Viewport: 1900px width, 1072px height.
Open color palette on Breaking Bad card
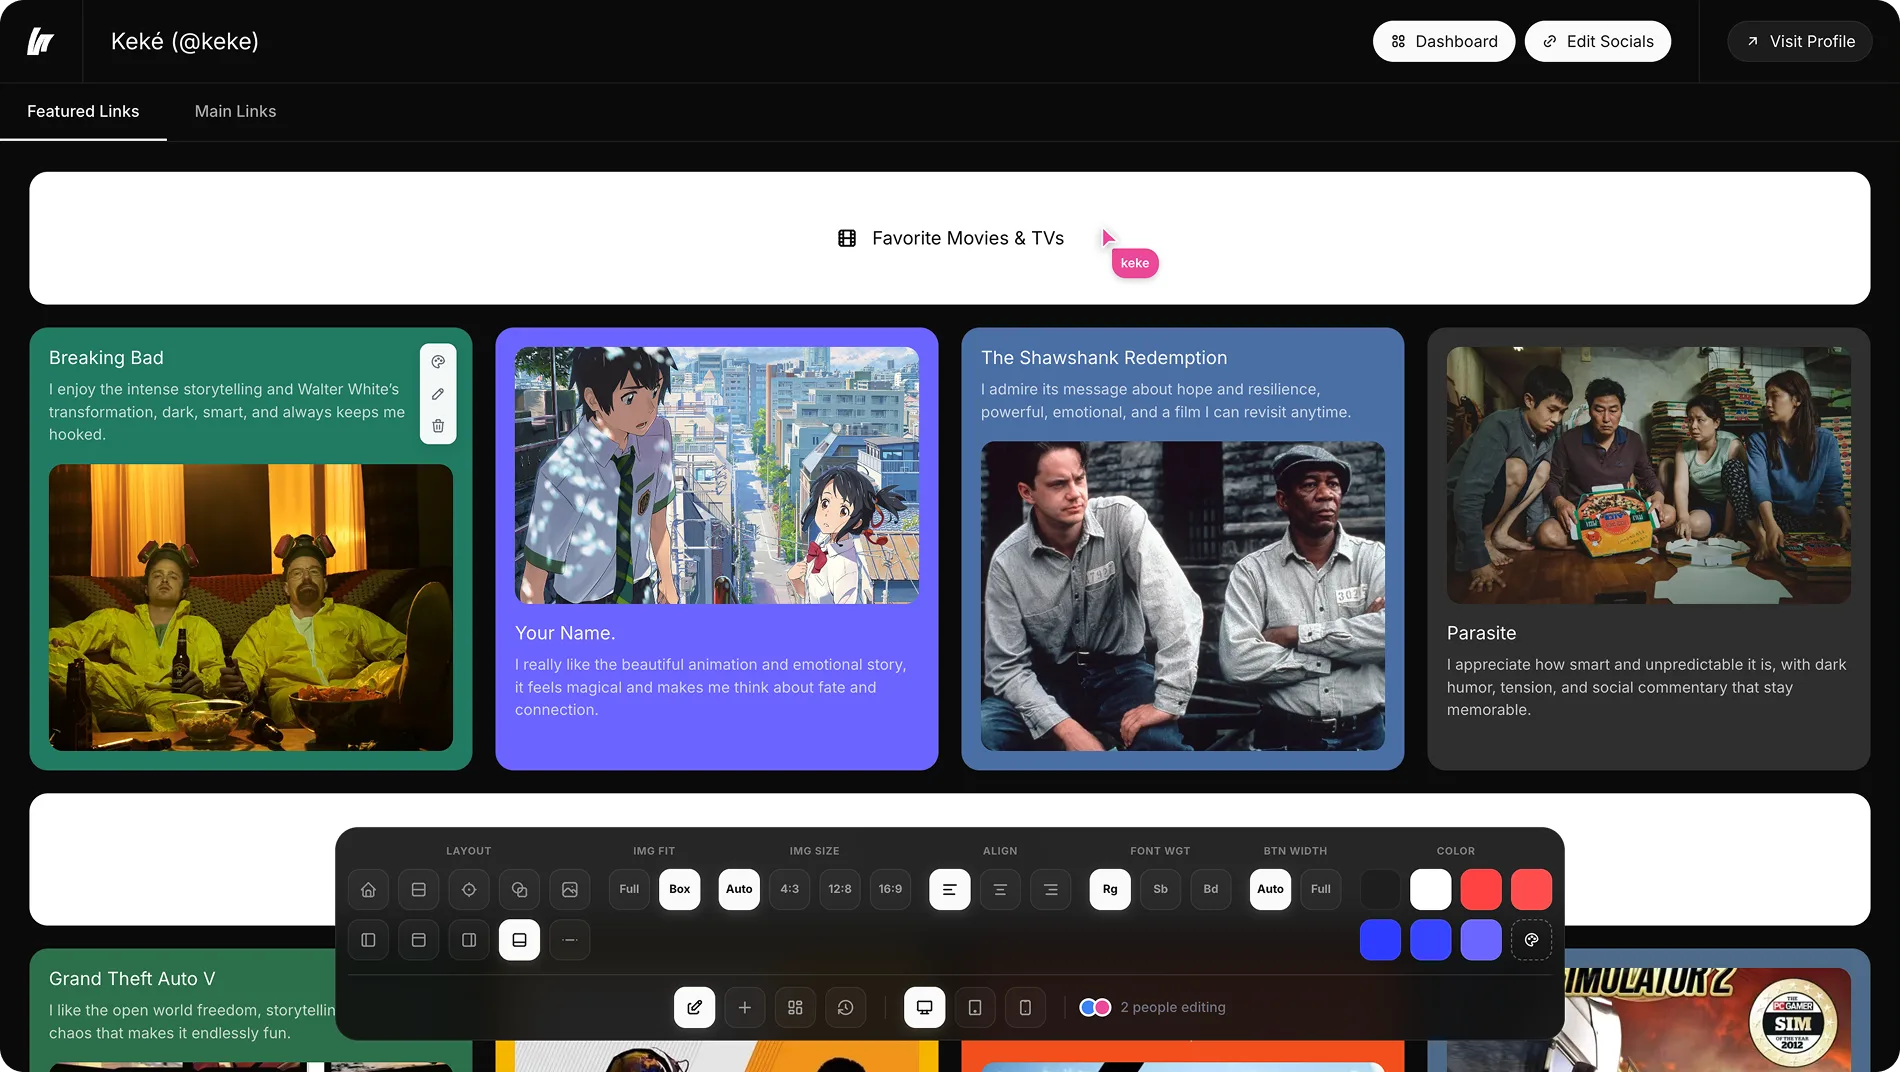pyautogui.click(x=438, y=362)
